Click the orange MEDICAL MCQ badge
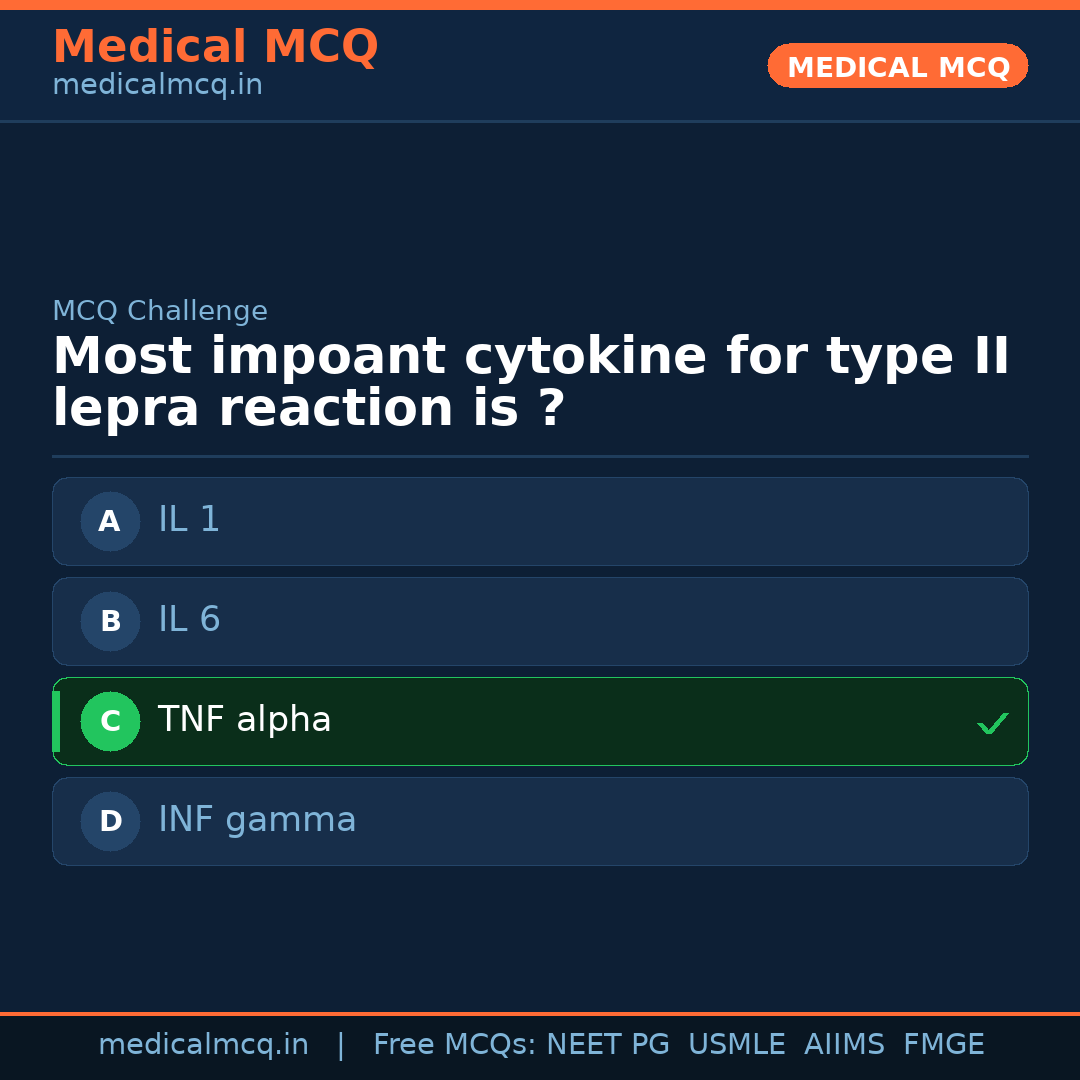1080x1080 pixels. click(x=897, y=66)
